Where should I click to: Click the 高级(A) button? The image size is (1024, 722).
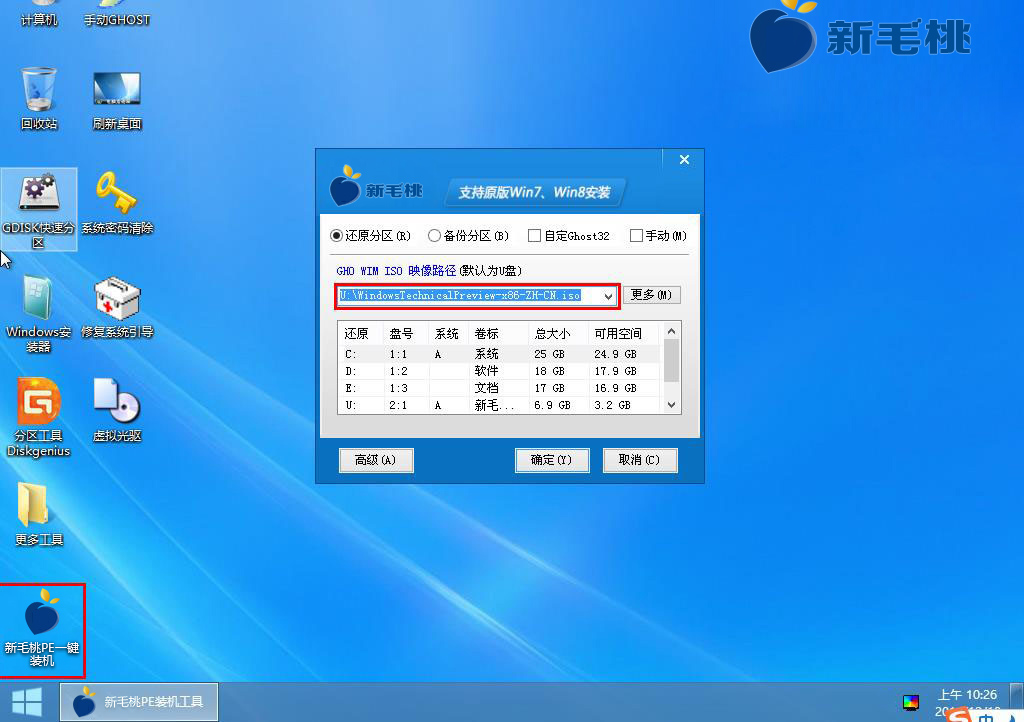point(376,460)
